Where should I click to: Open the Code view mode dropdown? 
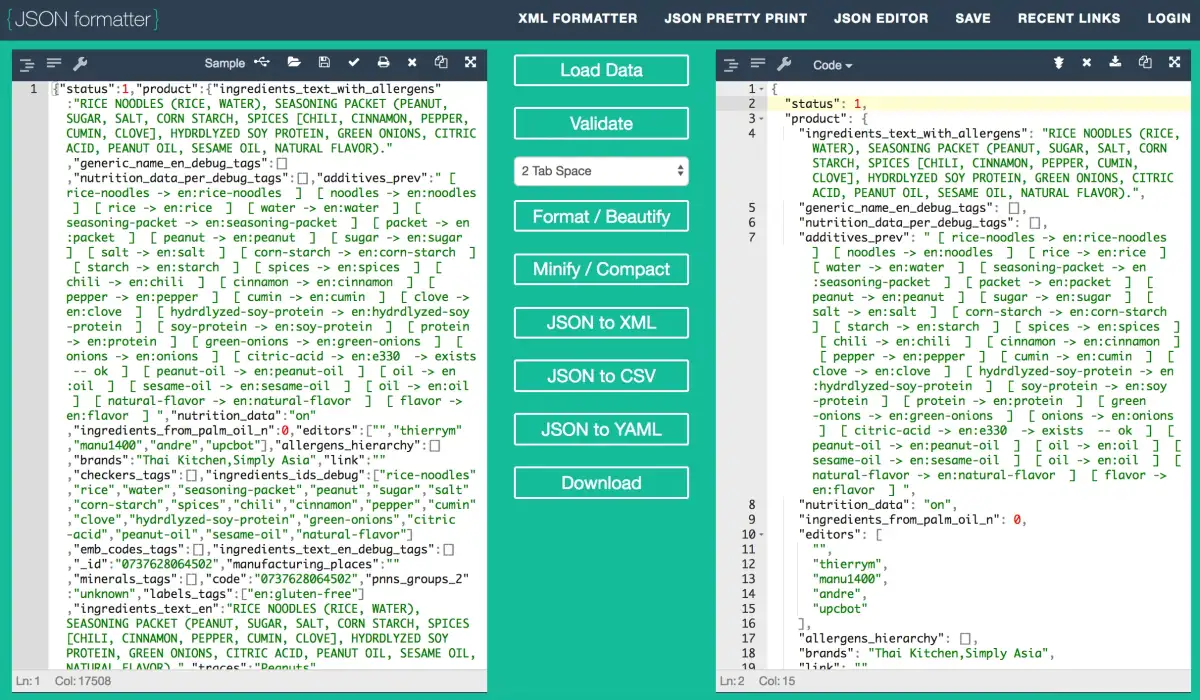point(832,65)
